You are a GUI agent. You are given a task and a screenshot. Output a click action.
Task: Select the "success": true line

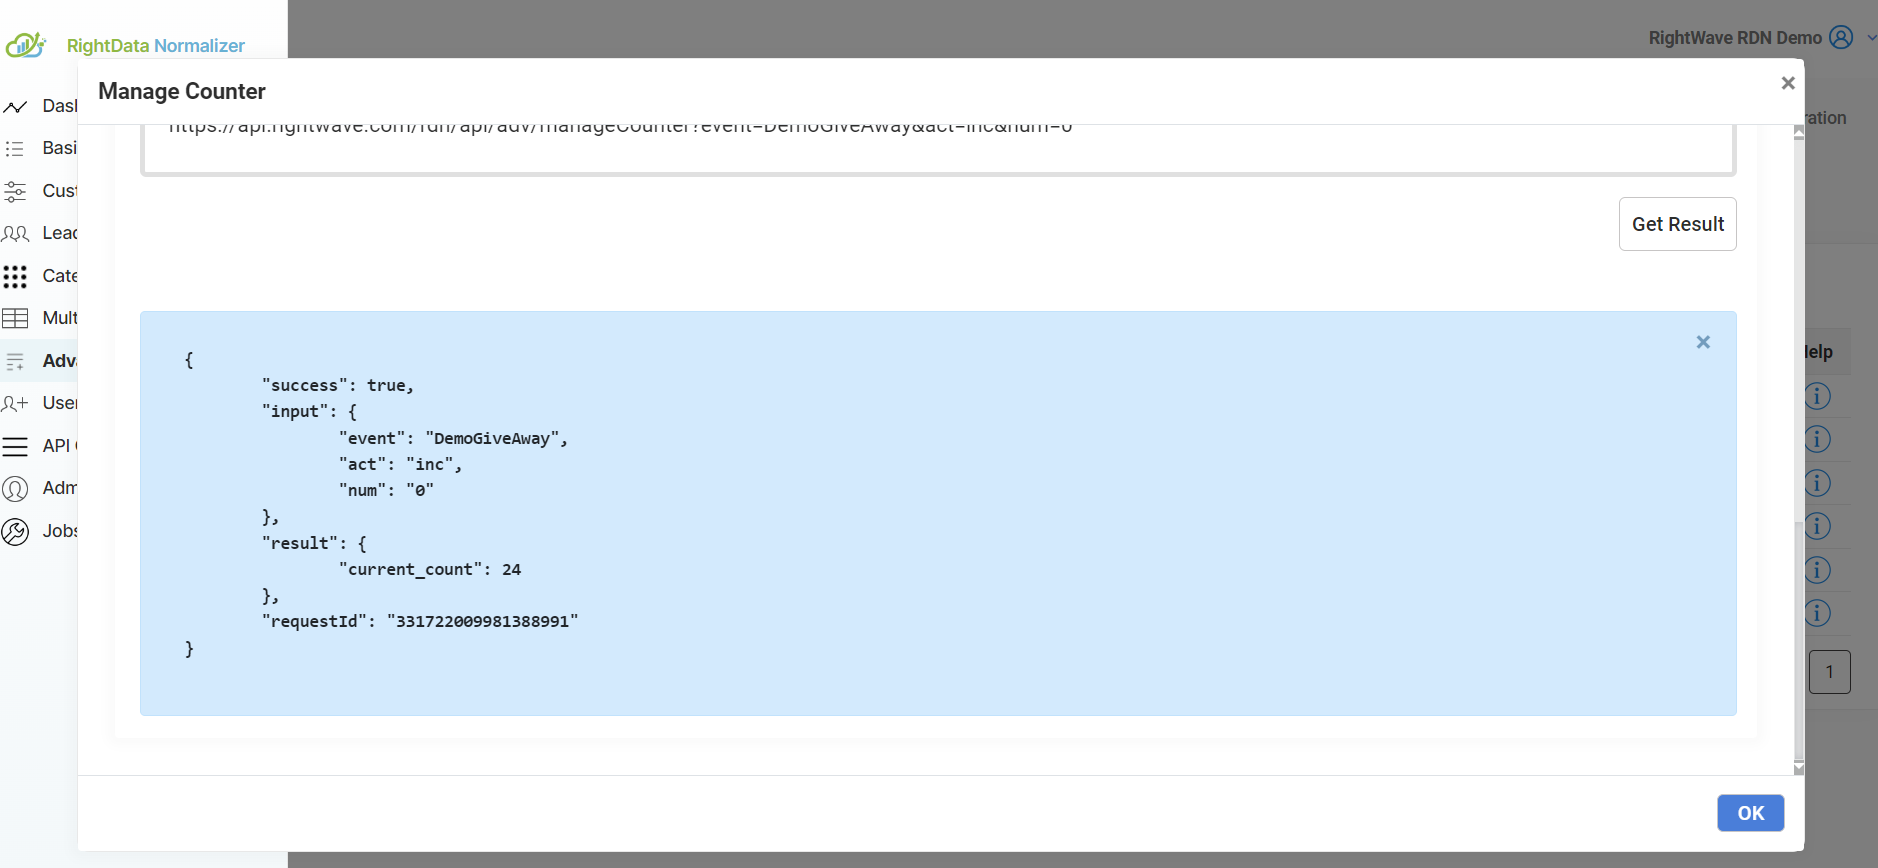337,385
